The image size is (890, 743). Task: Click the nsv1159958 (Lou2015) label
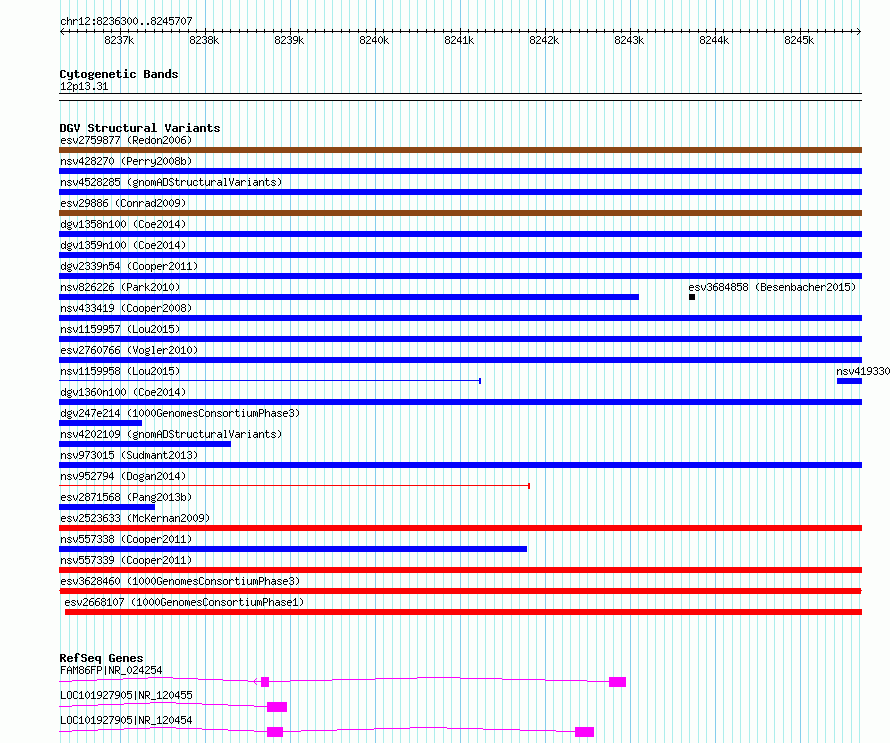pos(120,371)
